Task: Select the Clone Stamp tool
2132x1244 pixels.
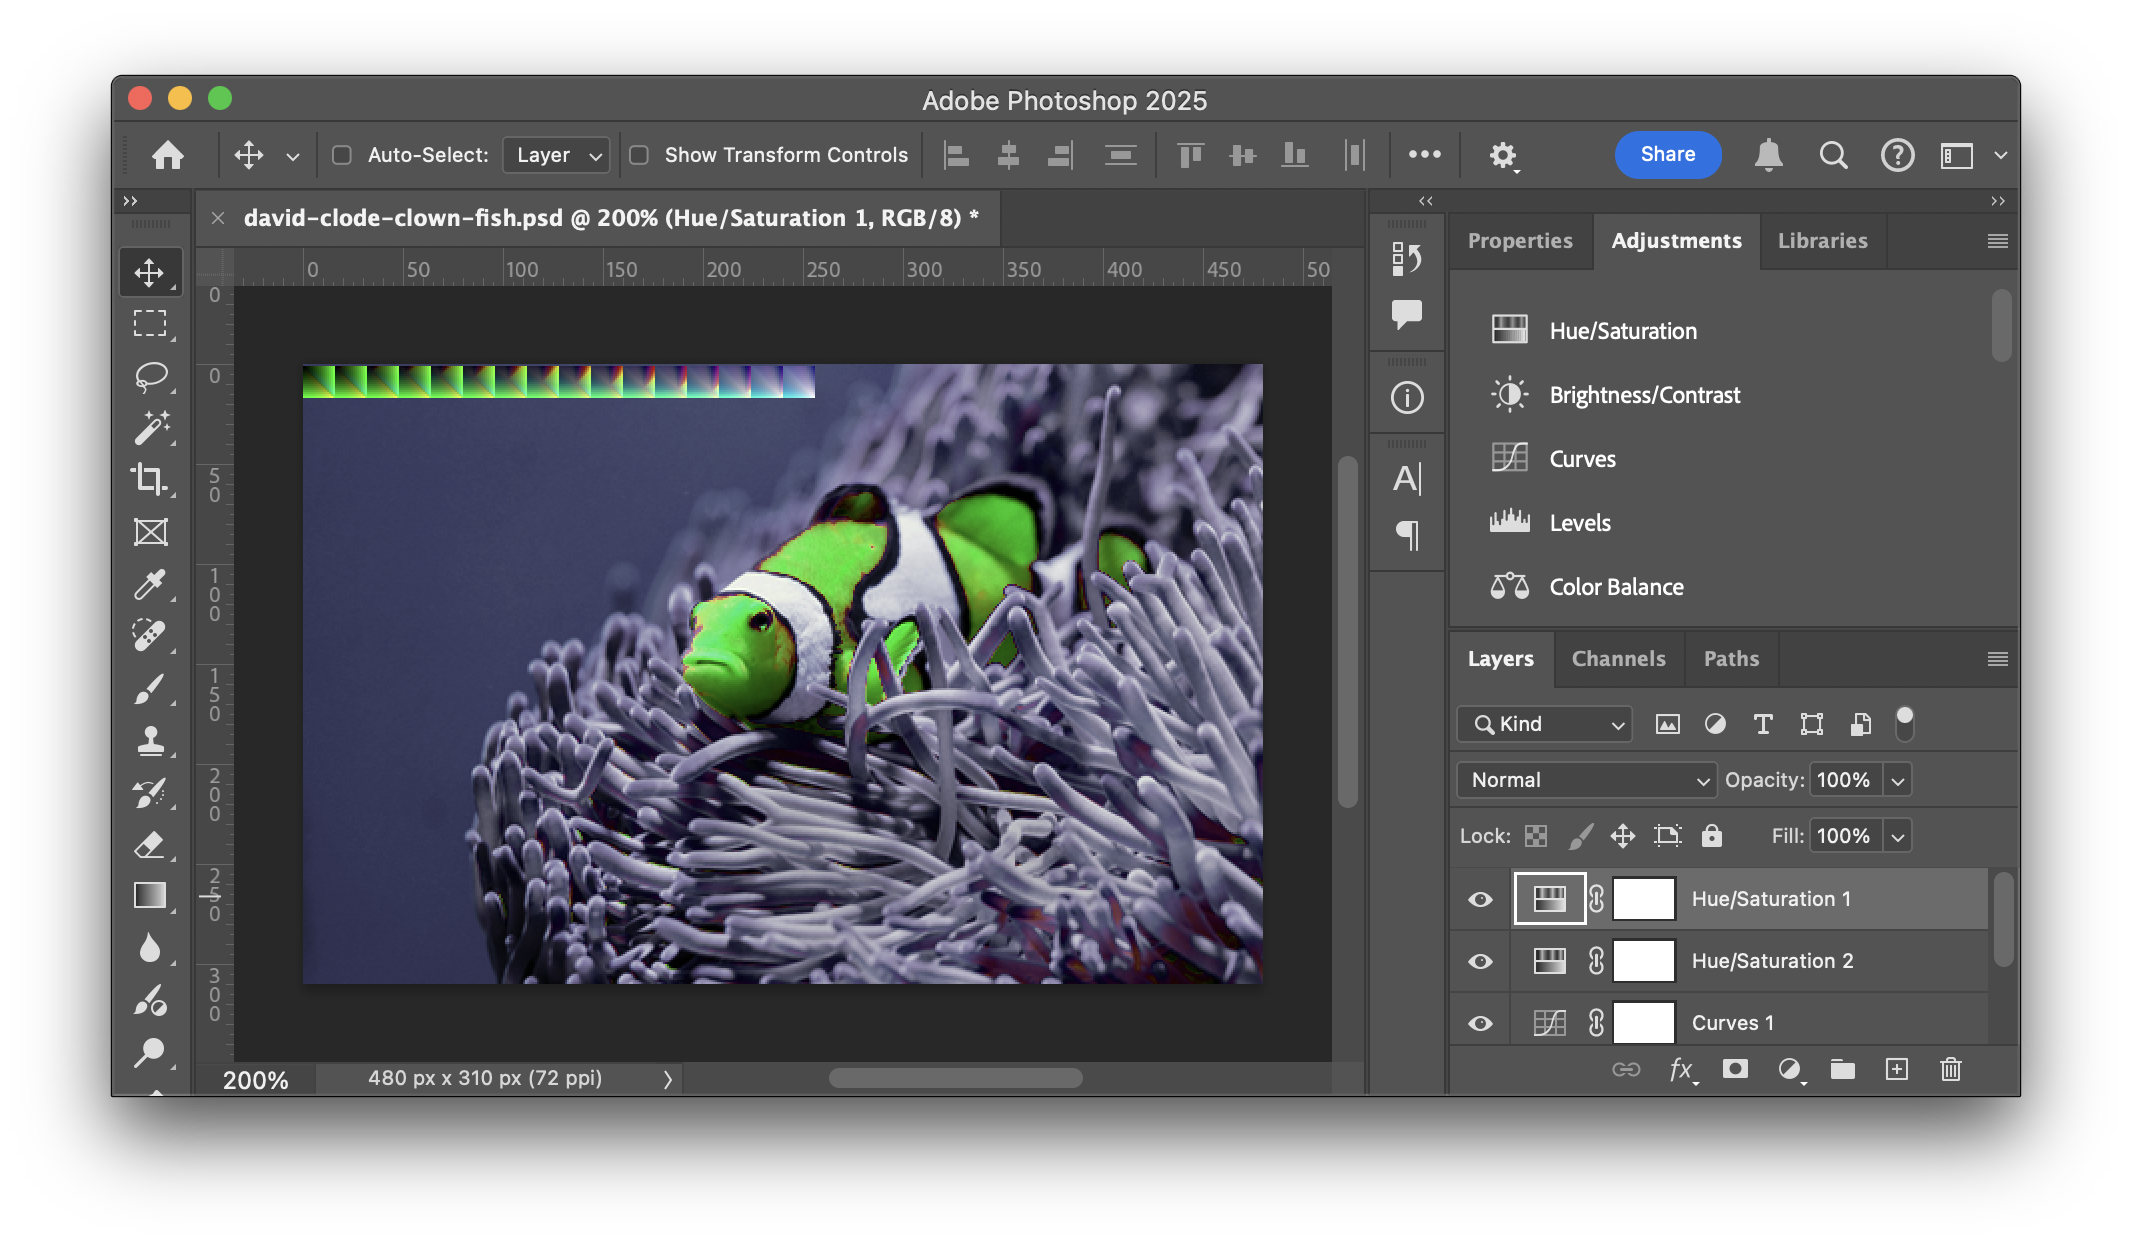Action: (150, 740)
